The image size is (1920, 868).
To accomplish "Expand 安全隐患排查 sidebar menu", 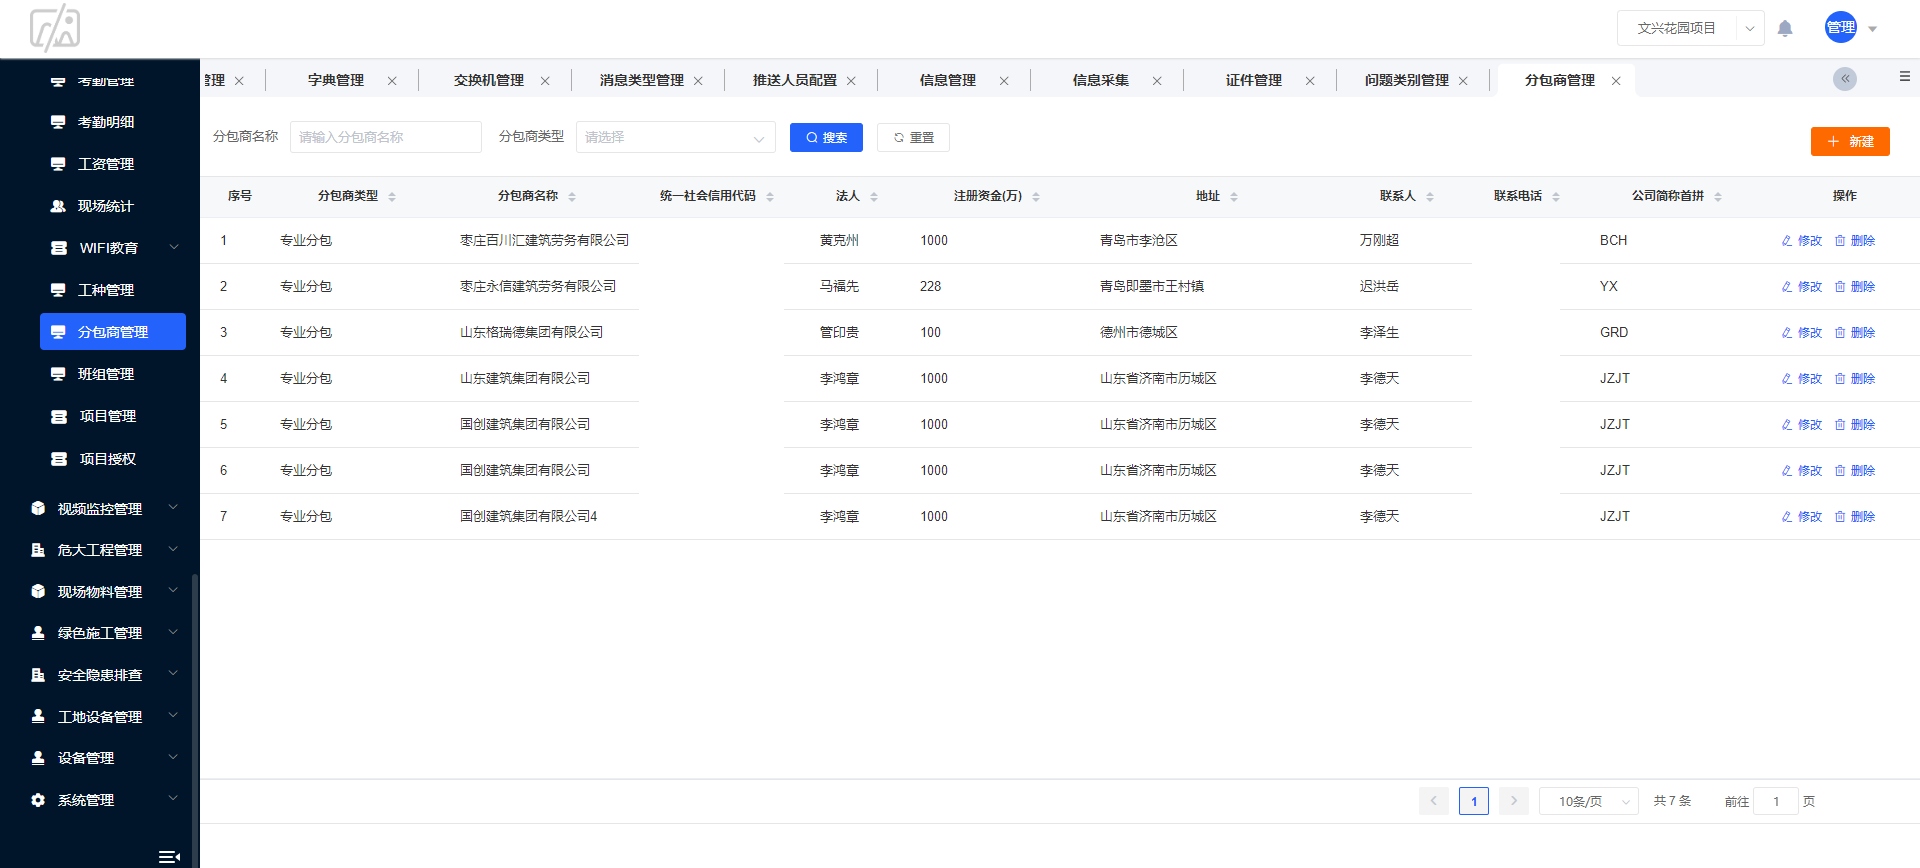I will 173,674.
